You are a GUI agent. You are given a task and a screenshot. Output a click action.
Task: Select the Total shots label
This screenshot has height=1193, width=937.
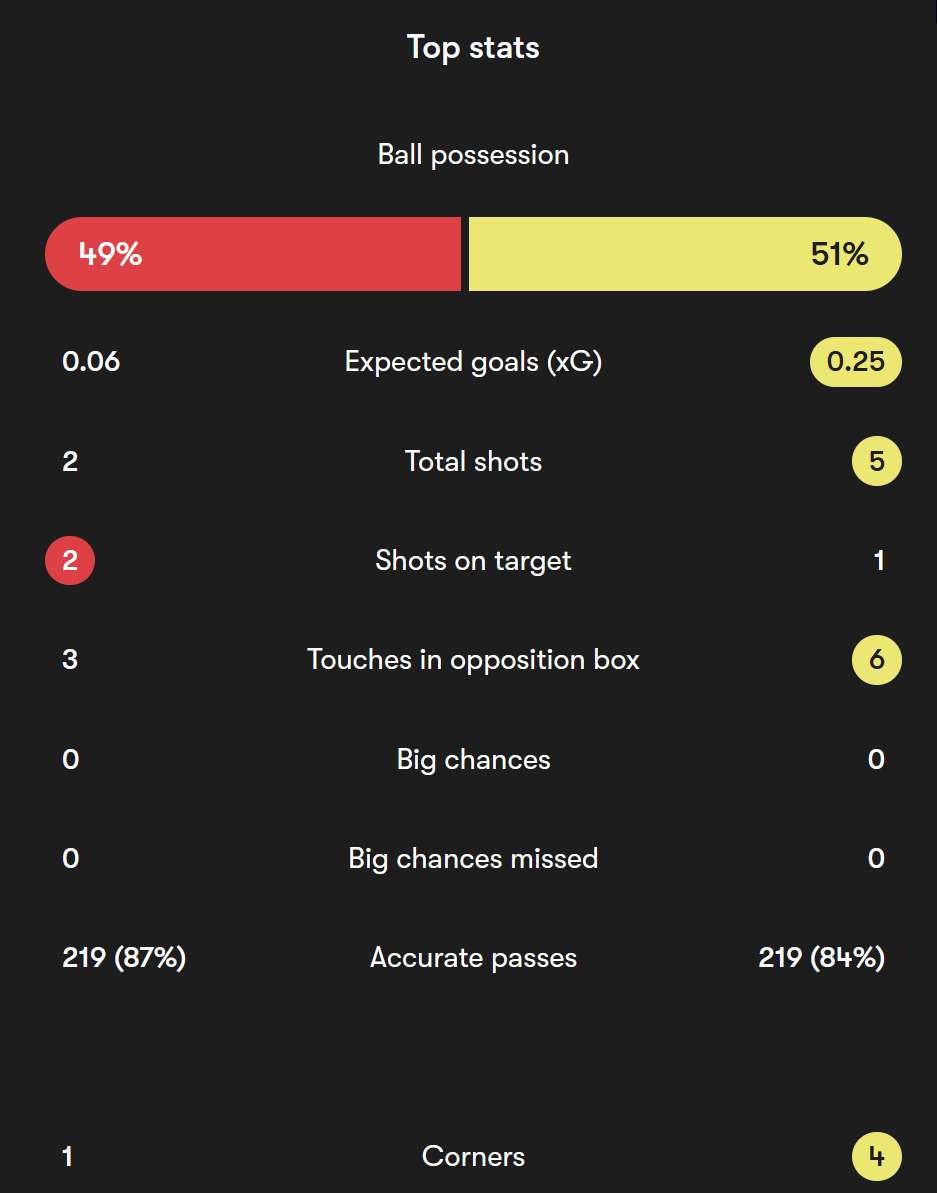click(x=473, y=461)
